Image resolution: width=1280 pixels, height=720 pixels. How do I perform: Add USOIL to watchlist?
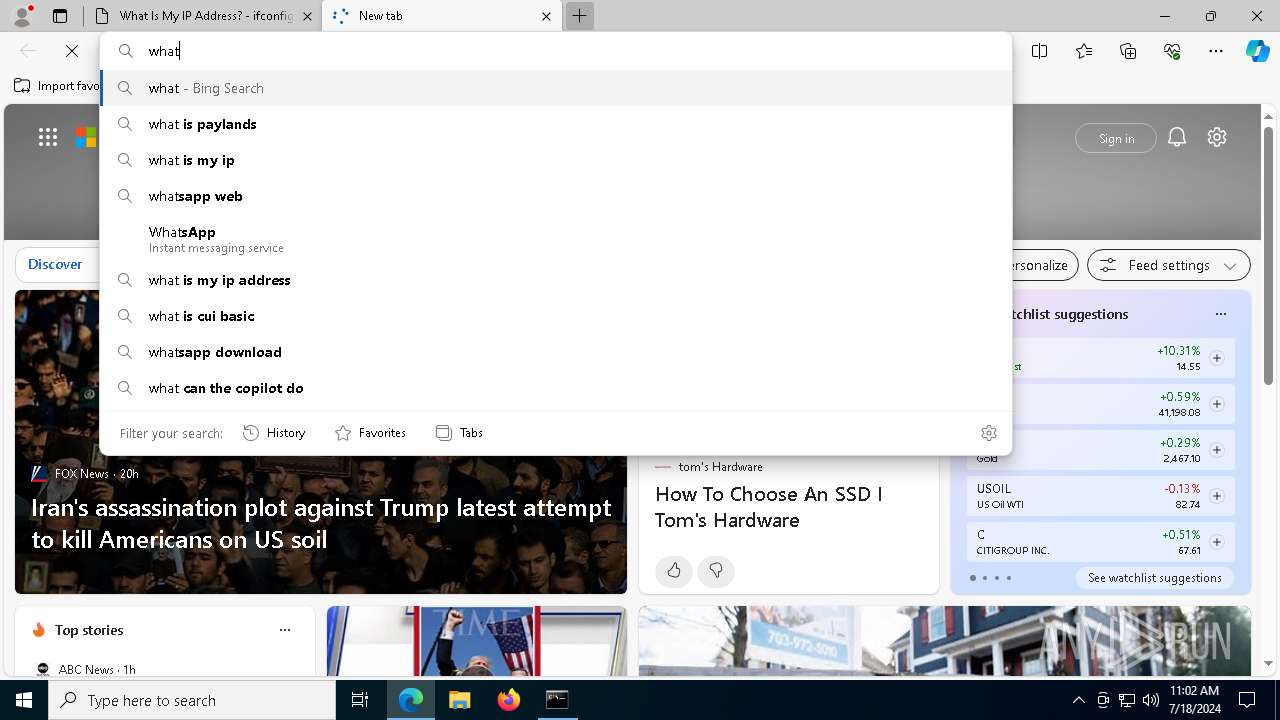[1217, 496]
